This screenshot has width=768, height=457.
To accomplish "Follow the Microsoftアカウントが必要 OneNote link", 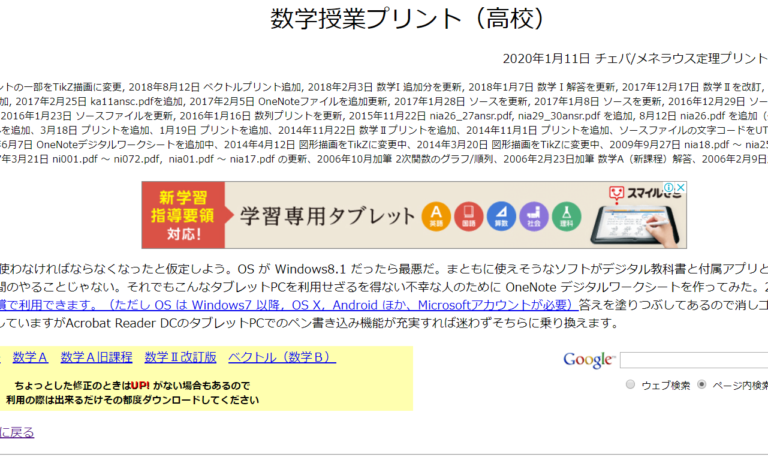I will coord(289,305).
